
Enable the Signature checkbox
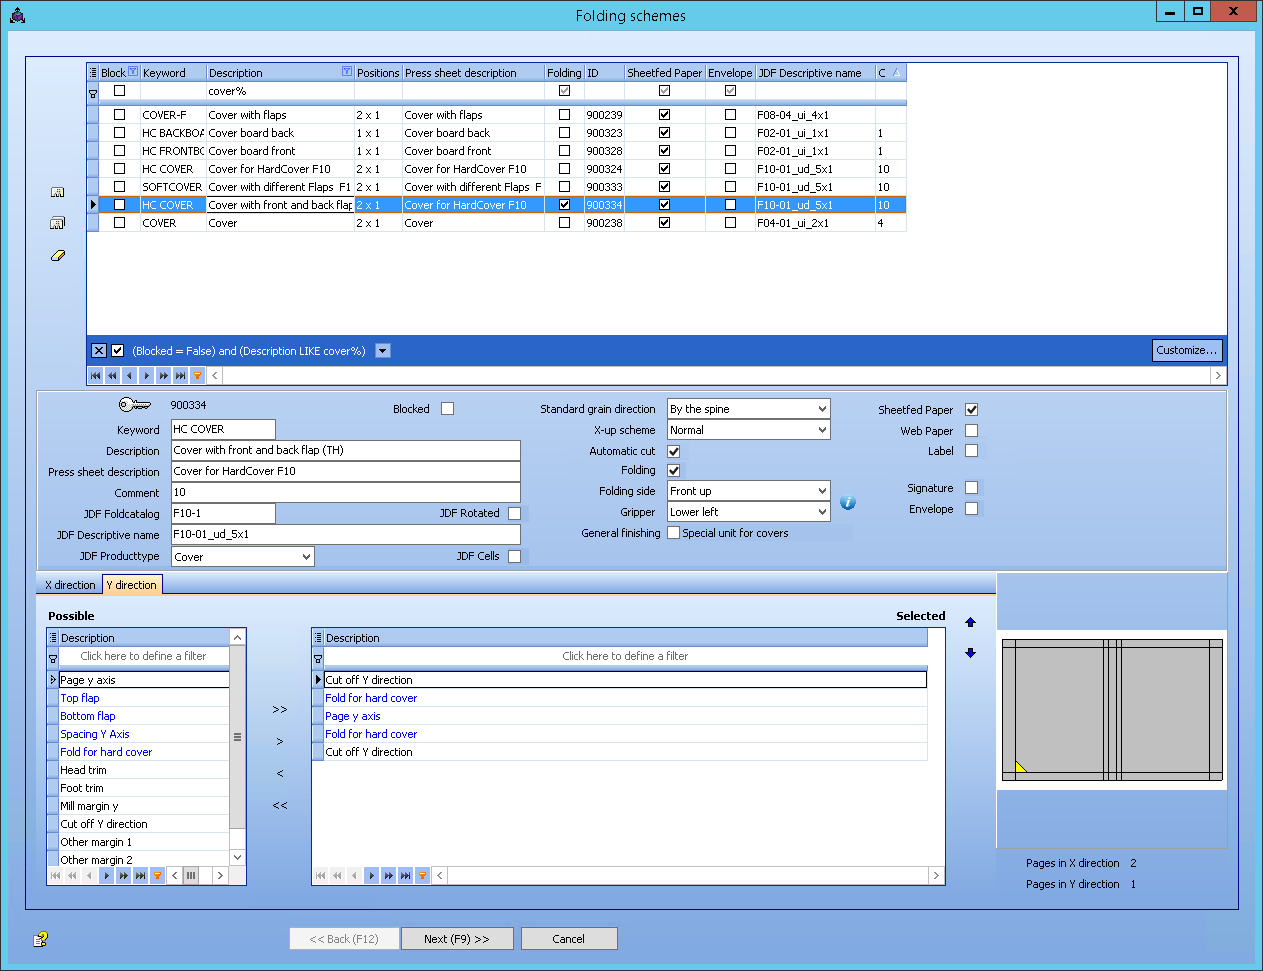click(x=971, y=488)
